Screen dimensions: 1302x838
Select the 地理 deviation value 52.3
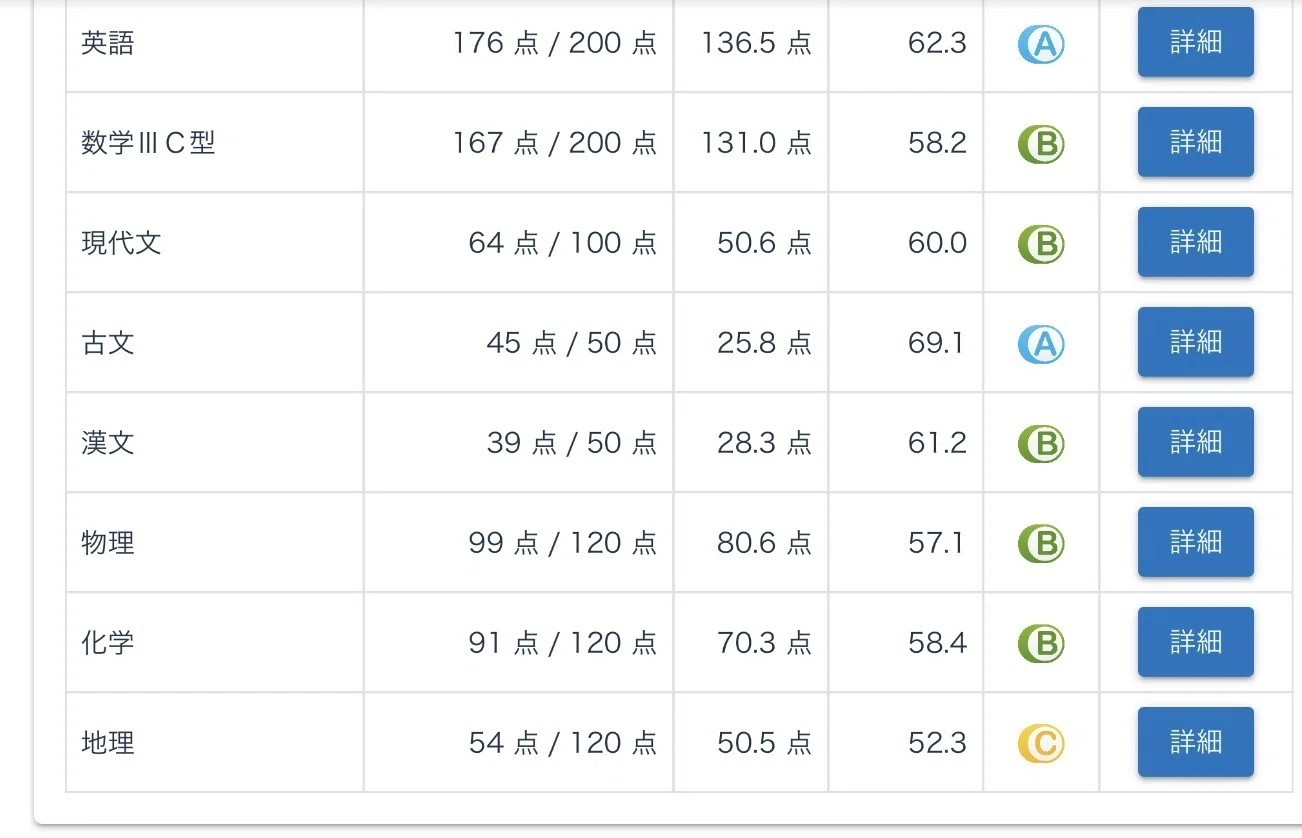tap(937, 744)
